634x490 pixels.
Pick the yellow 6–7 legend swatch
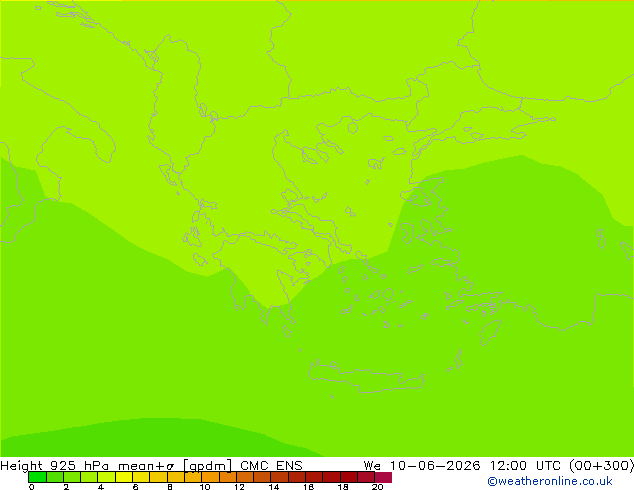pos(141,477)
